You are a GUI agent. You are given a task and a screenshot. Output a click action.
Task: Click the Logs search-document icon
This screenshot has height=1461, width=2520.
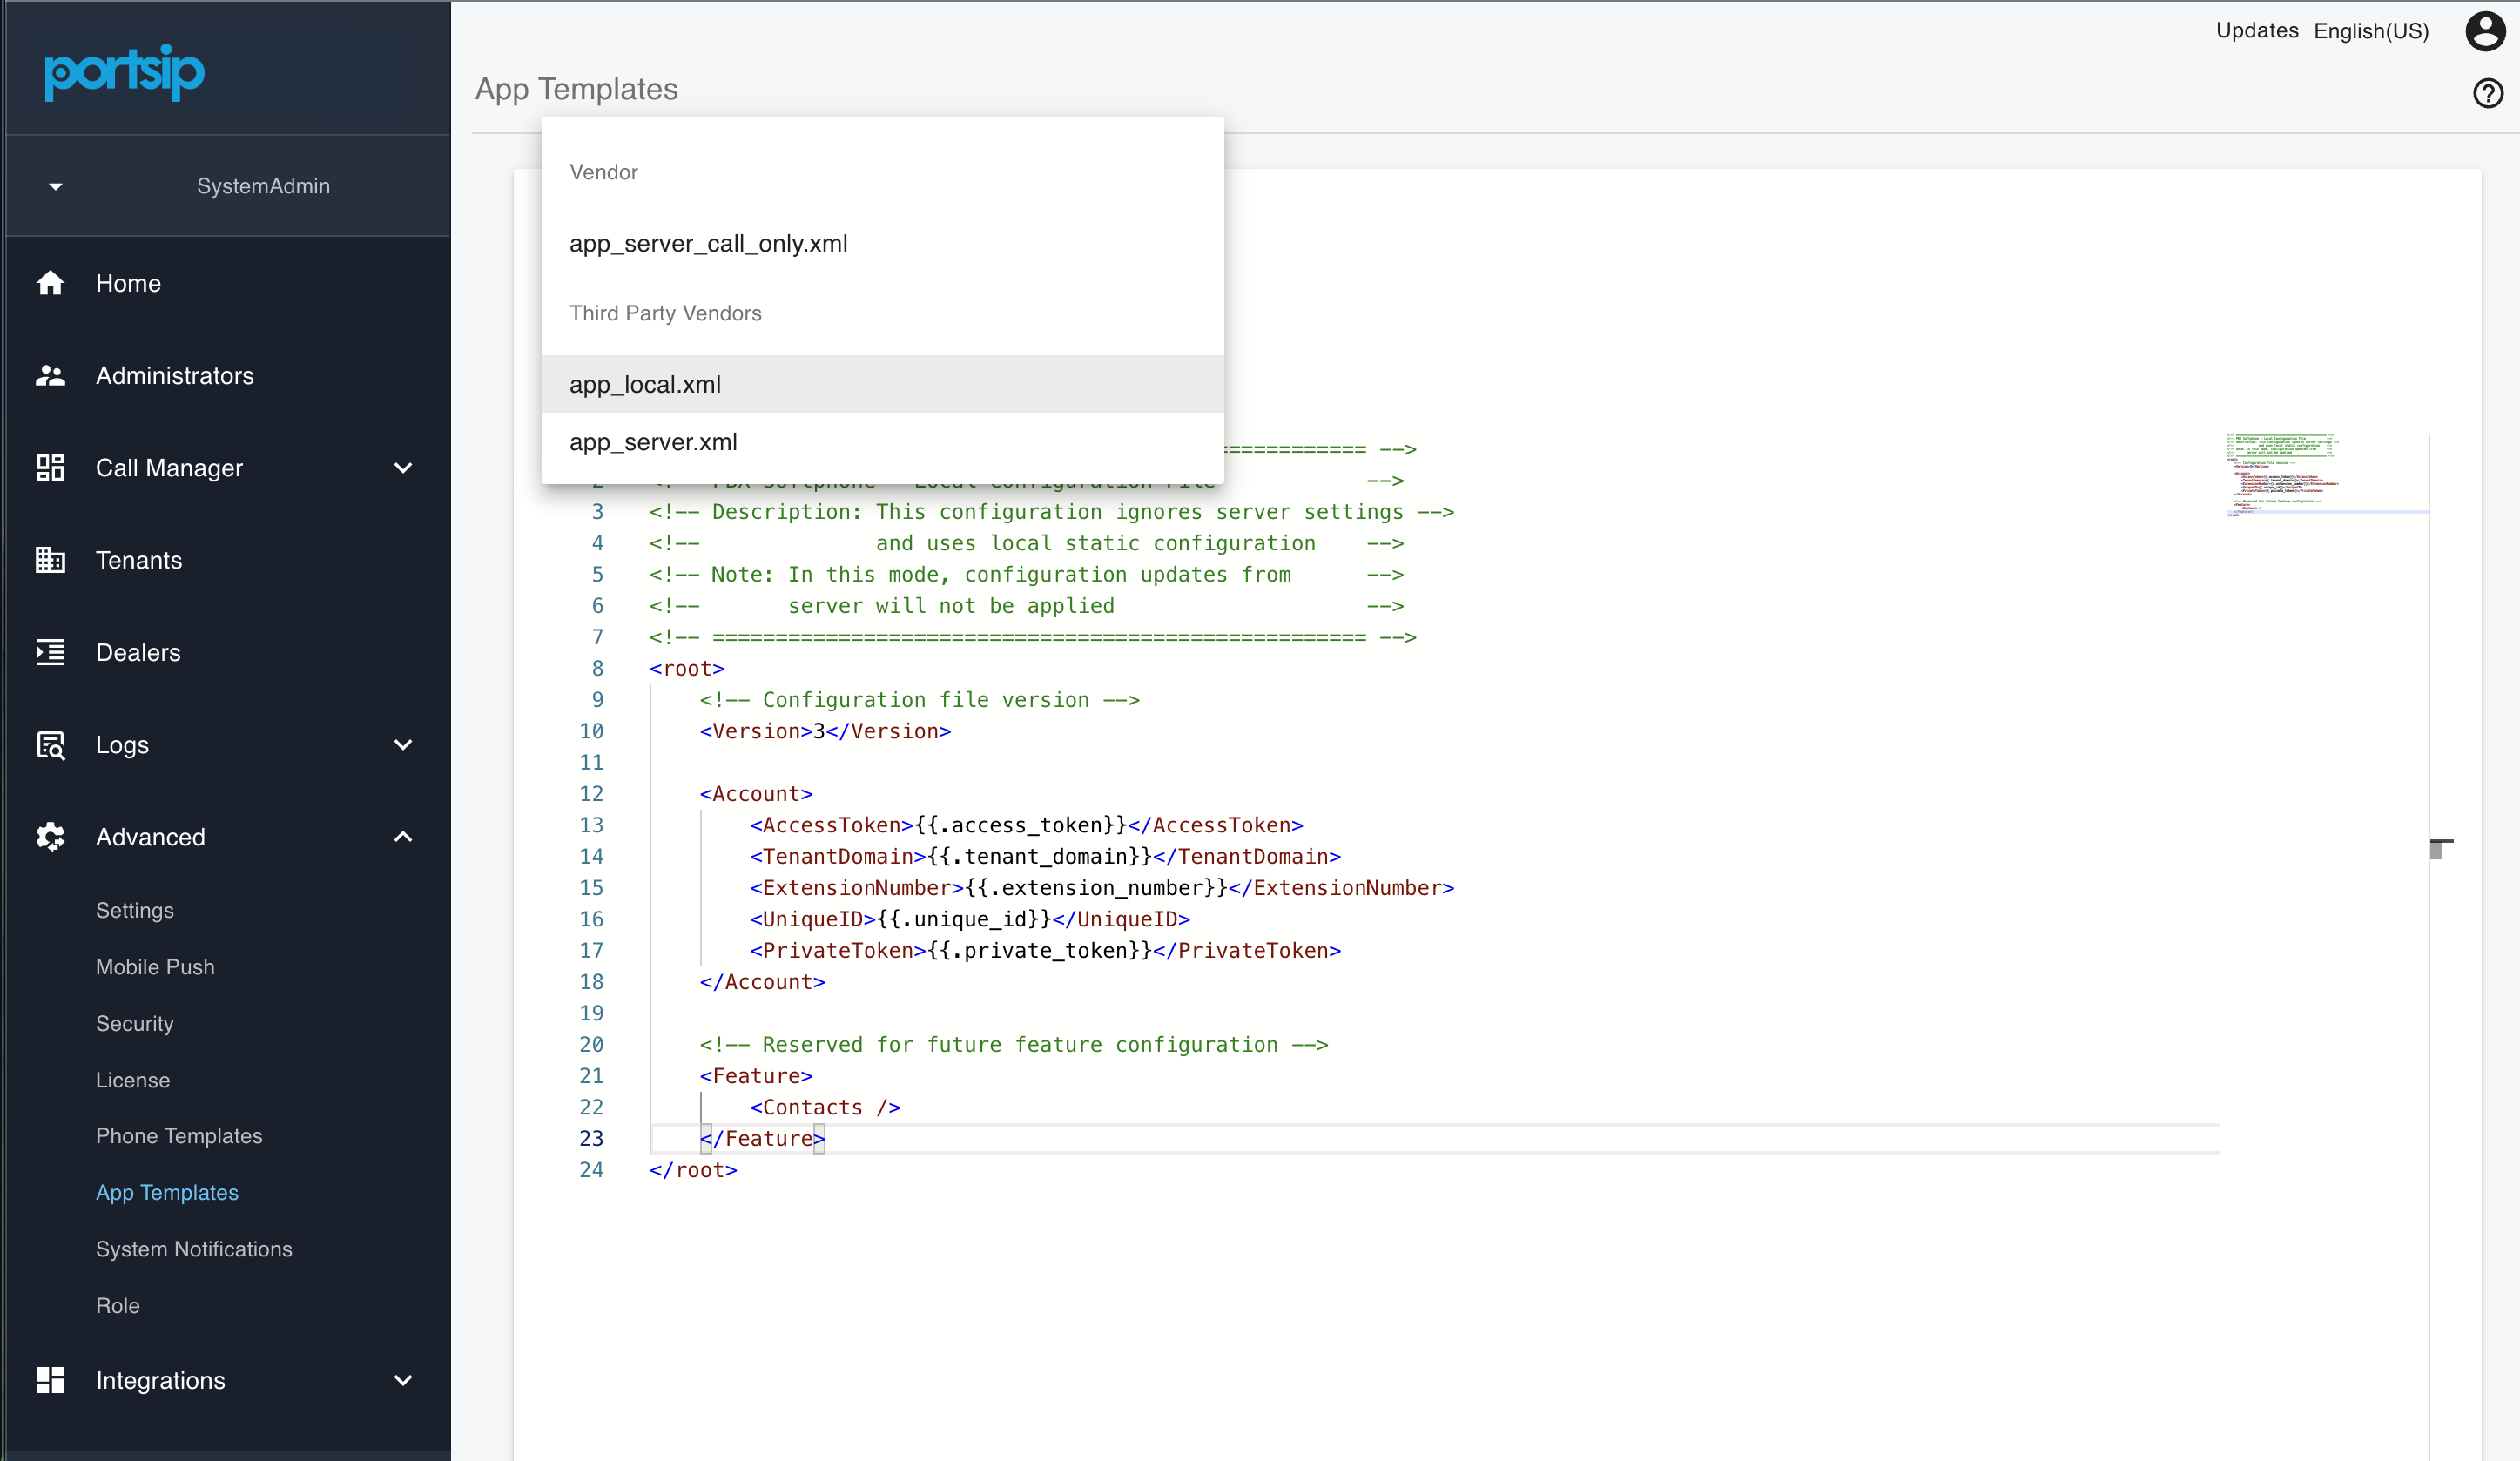click(x=50, y=745)
